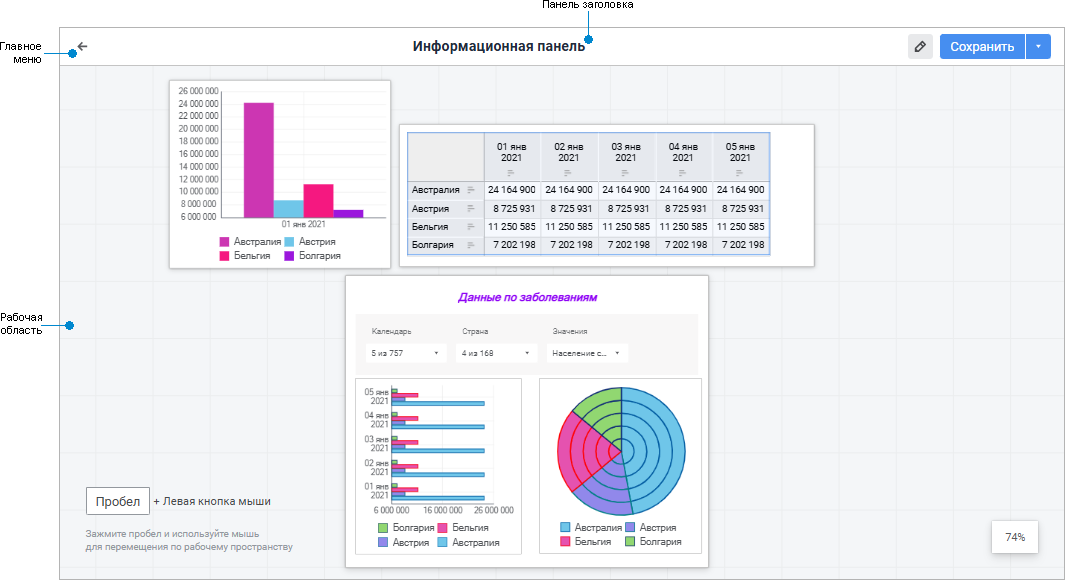Click sort icon under 02 янв 2021 column
This screenshot has width=1065, height=580.
point(568,173)
